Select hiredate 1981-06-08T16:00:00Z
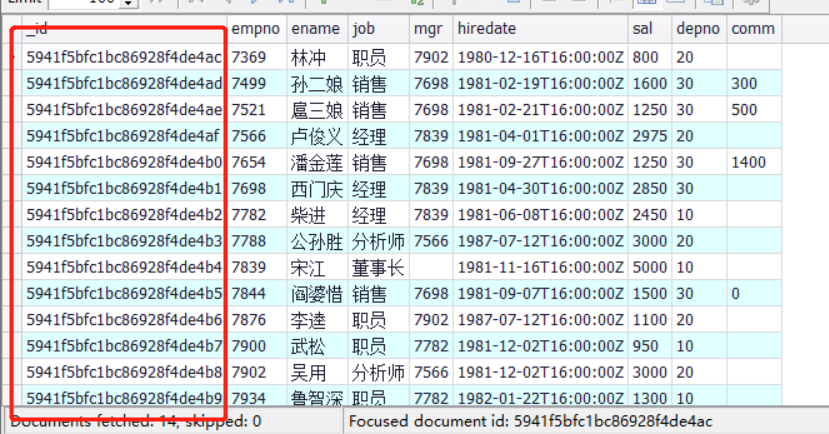Image resolution: width=829 pixels, height=434 pixels. (x=540, y=215)
